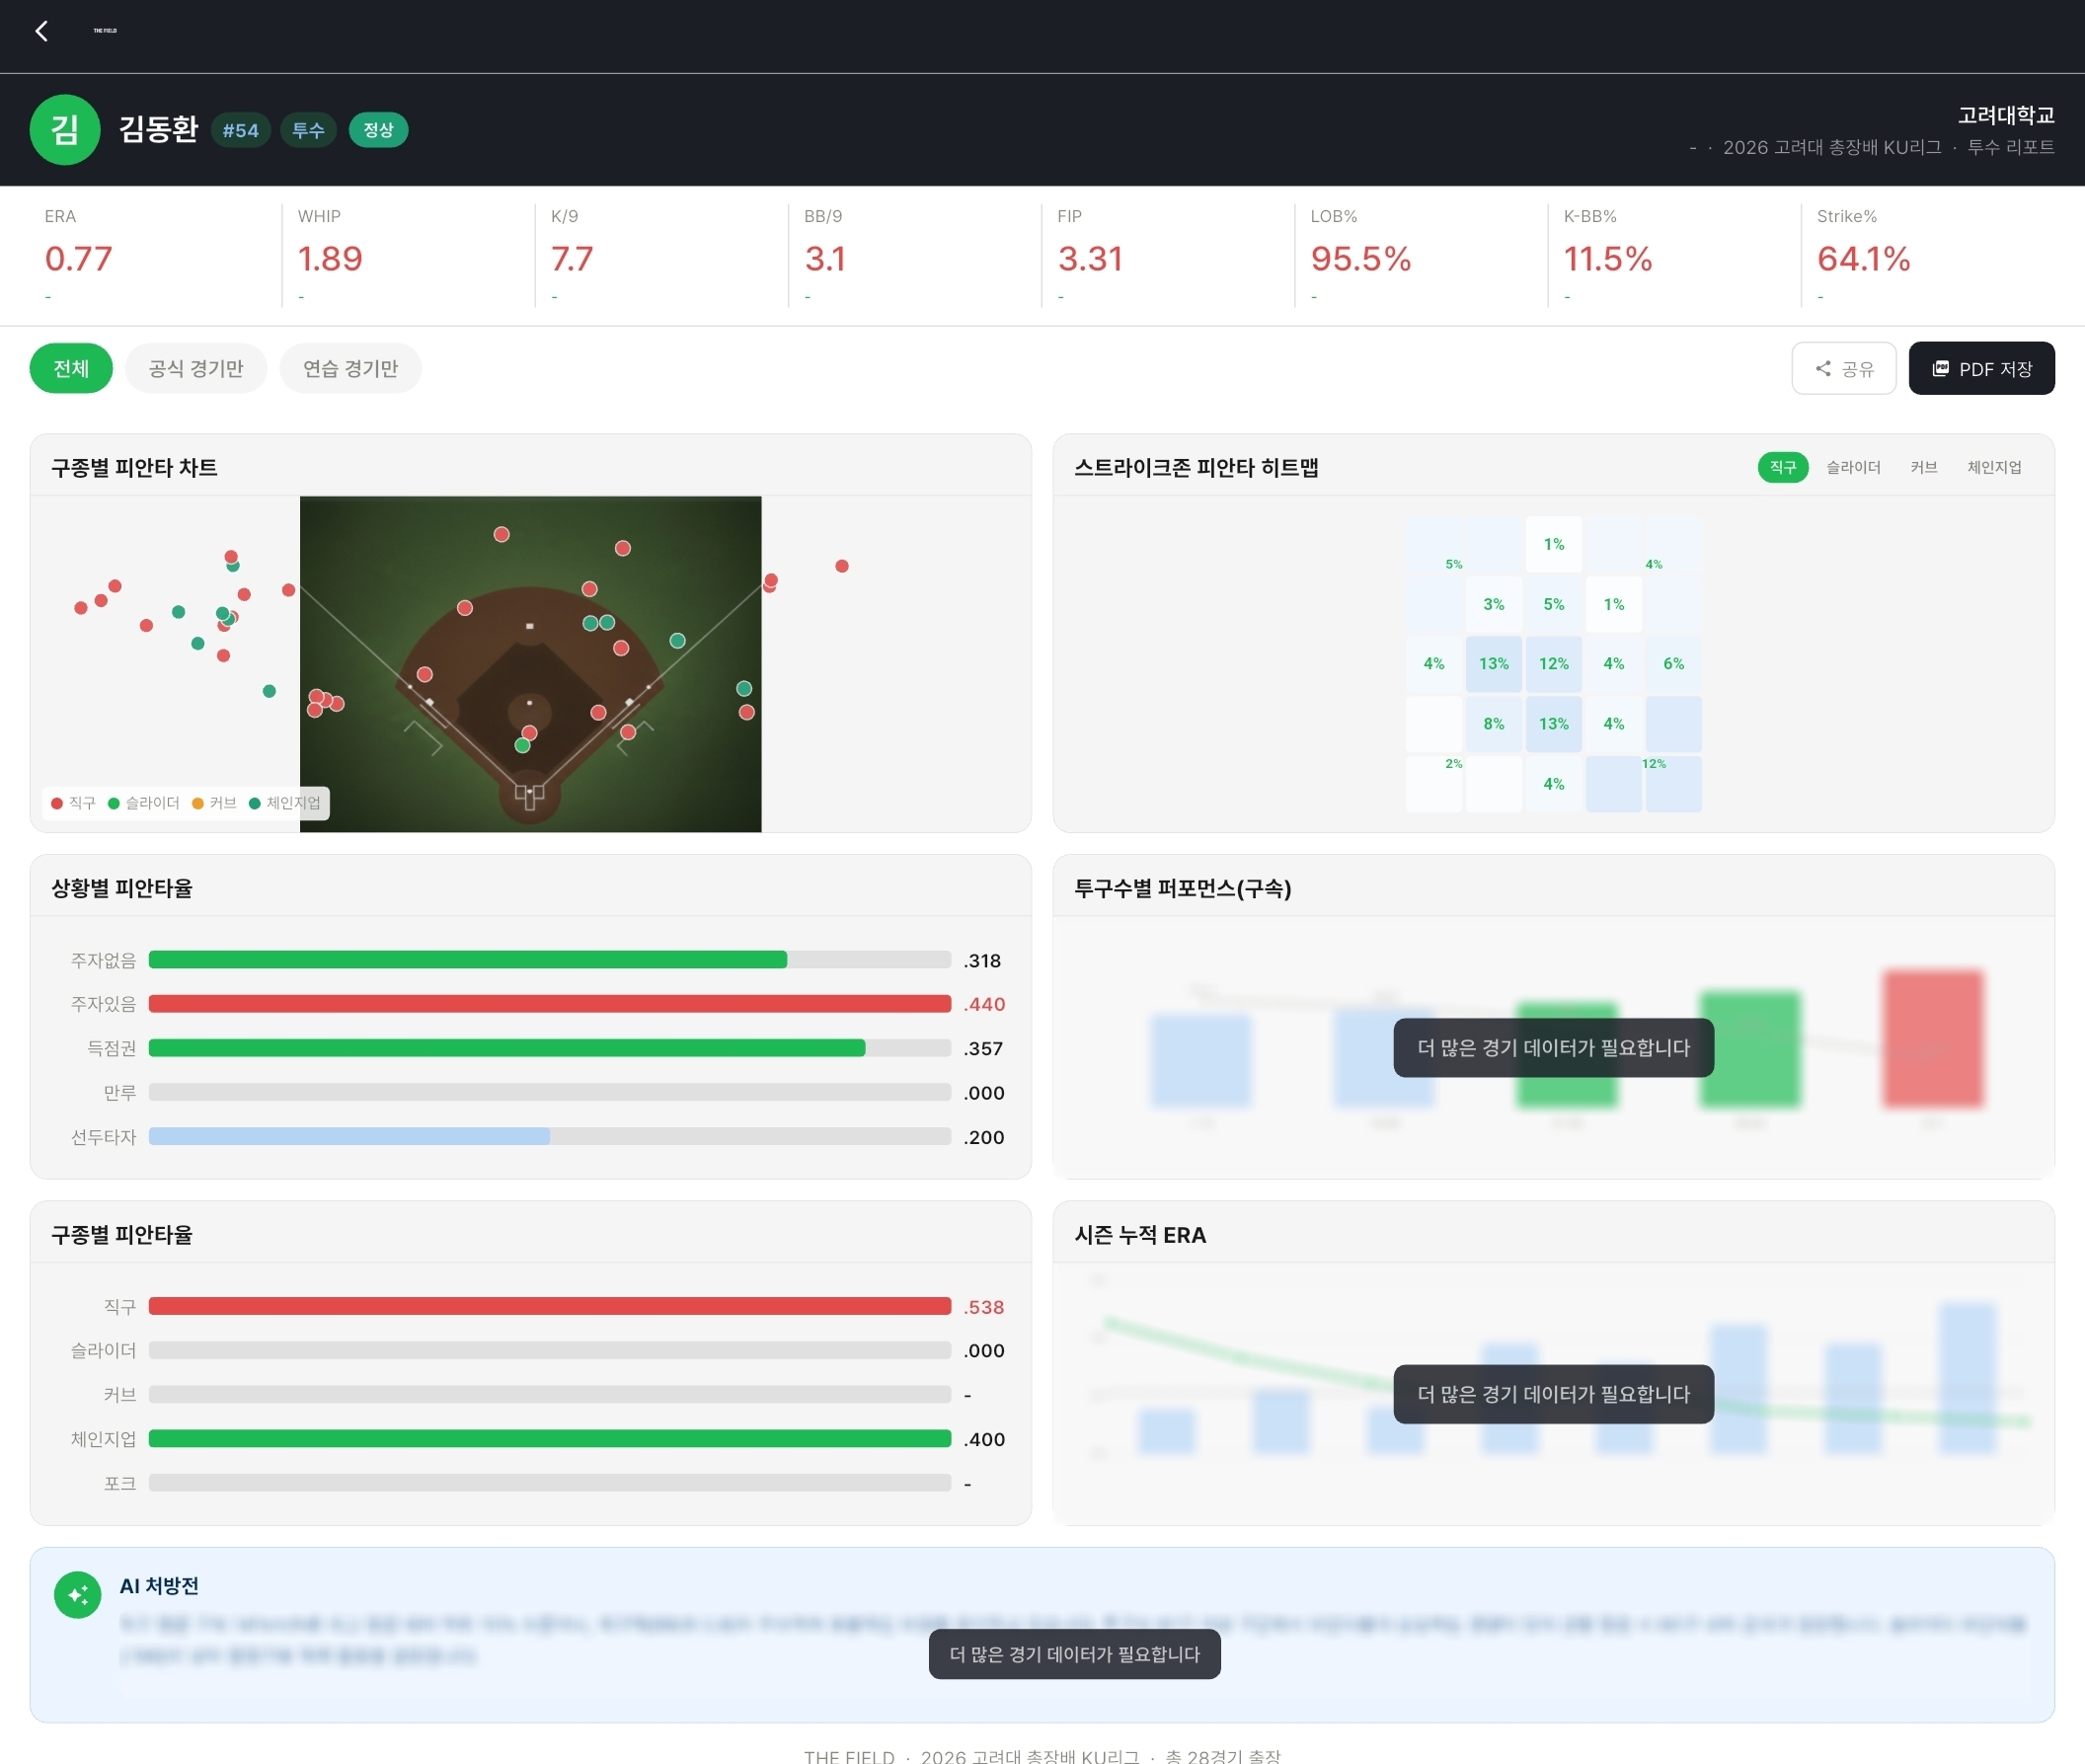
Task: Click the 만루 .000 bar
Action: click(x=549, y=1092)
